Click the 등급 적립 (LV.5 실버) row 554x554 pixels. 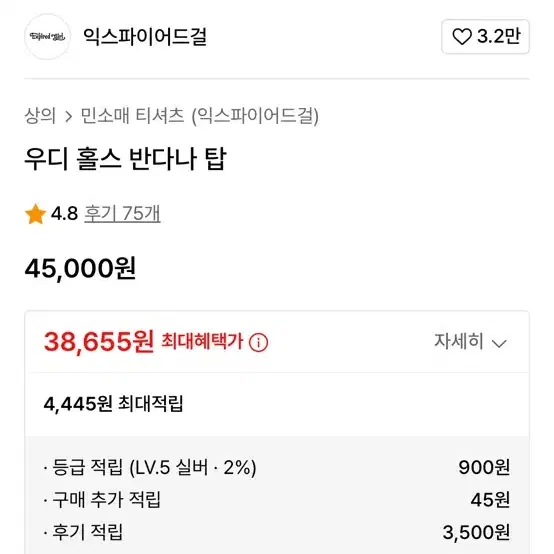(277, 467)
